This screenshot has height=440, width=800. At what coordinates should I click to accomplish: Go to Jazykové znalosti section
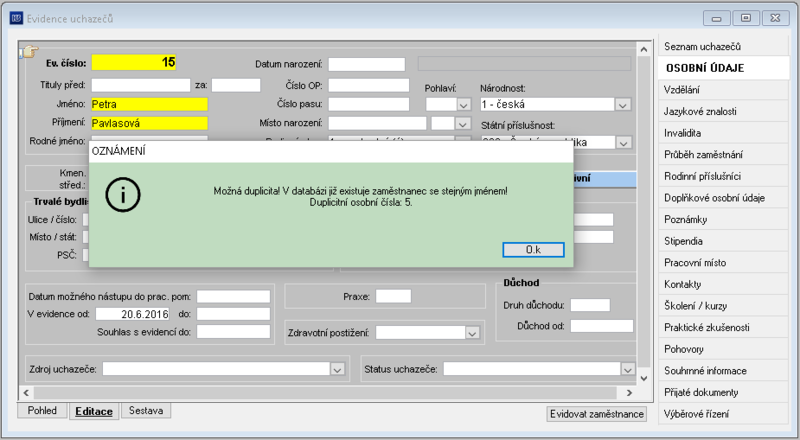point(723,111)
